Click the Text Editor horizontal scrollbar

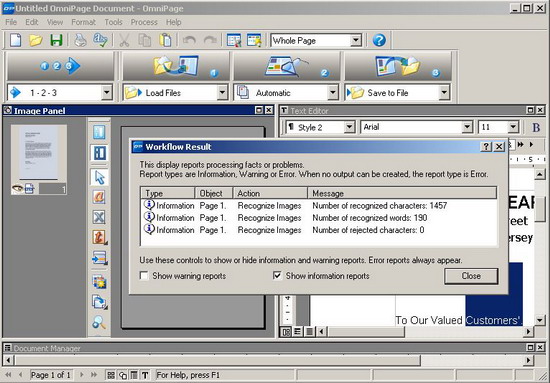[x=366, y=331]
